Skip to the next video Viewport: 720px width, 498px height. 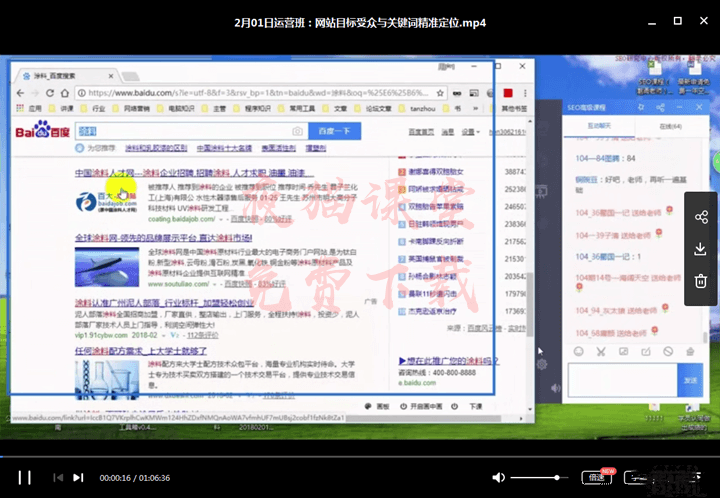coord(79,478)
